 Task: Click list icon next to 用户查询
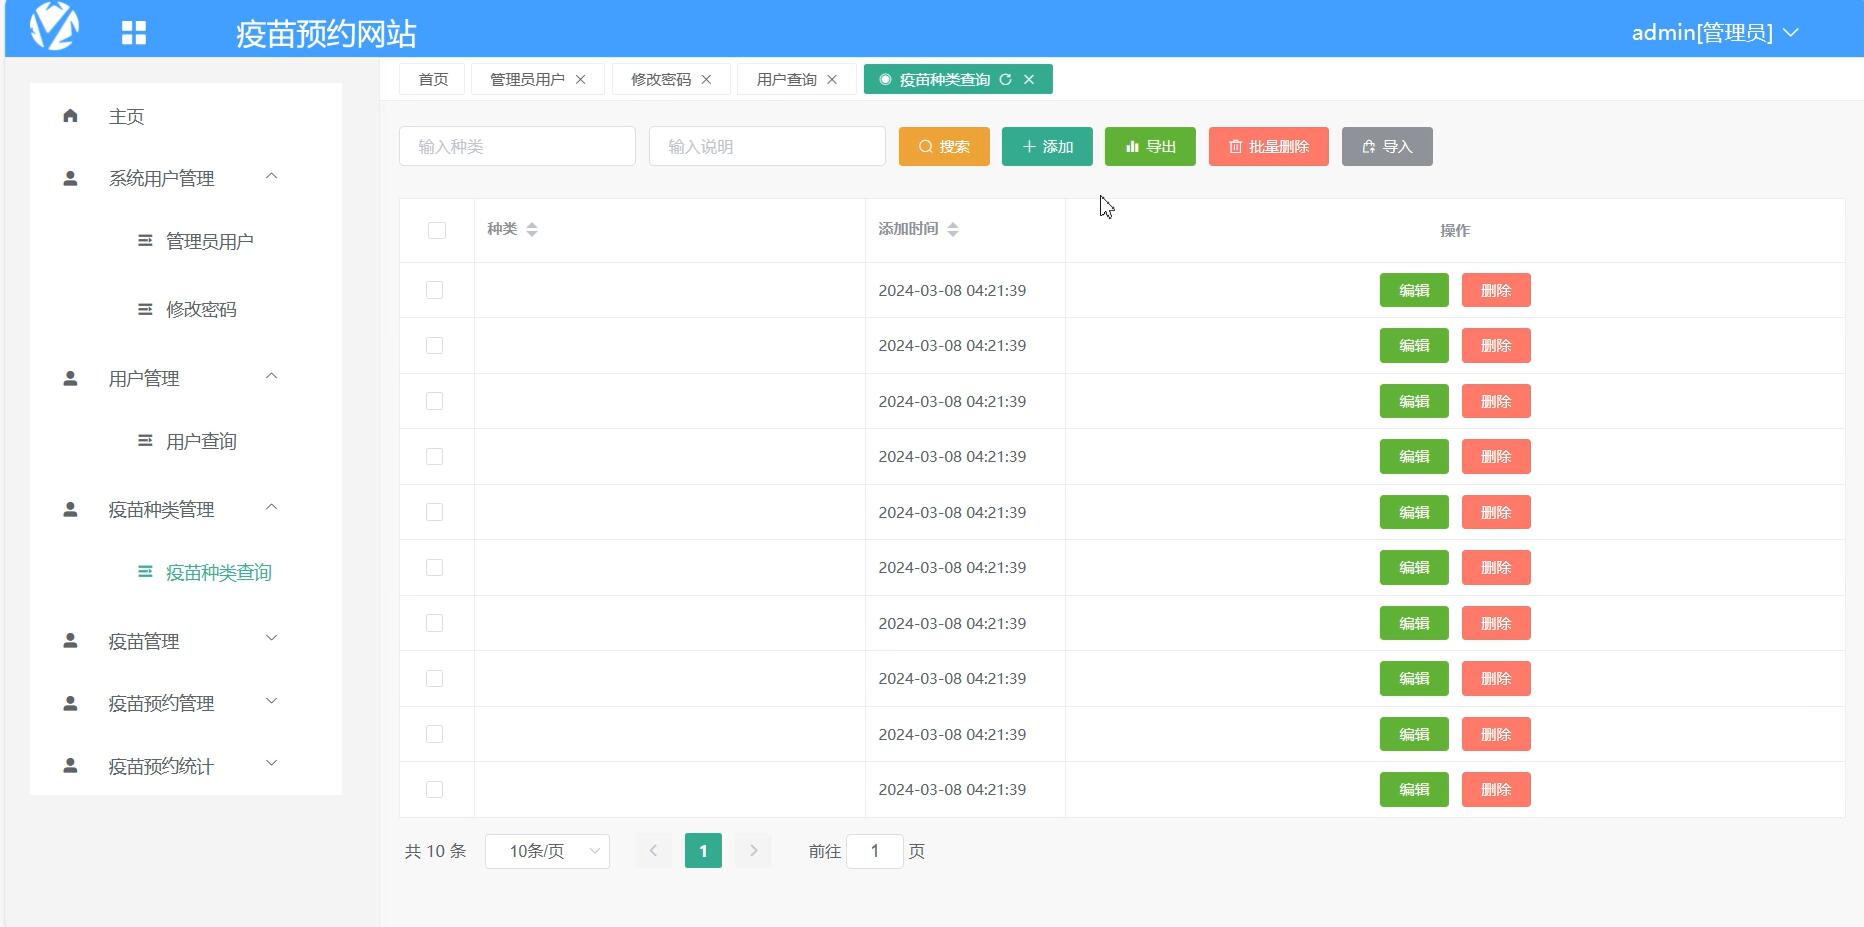[x=145, y=441]
